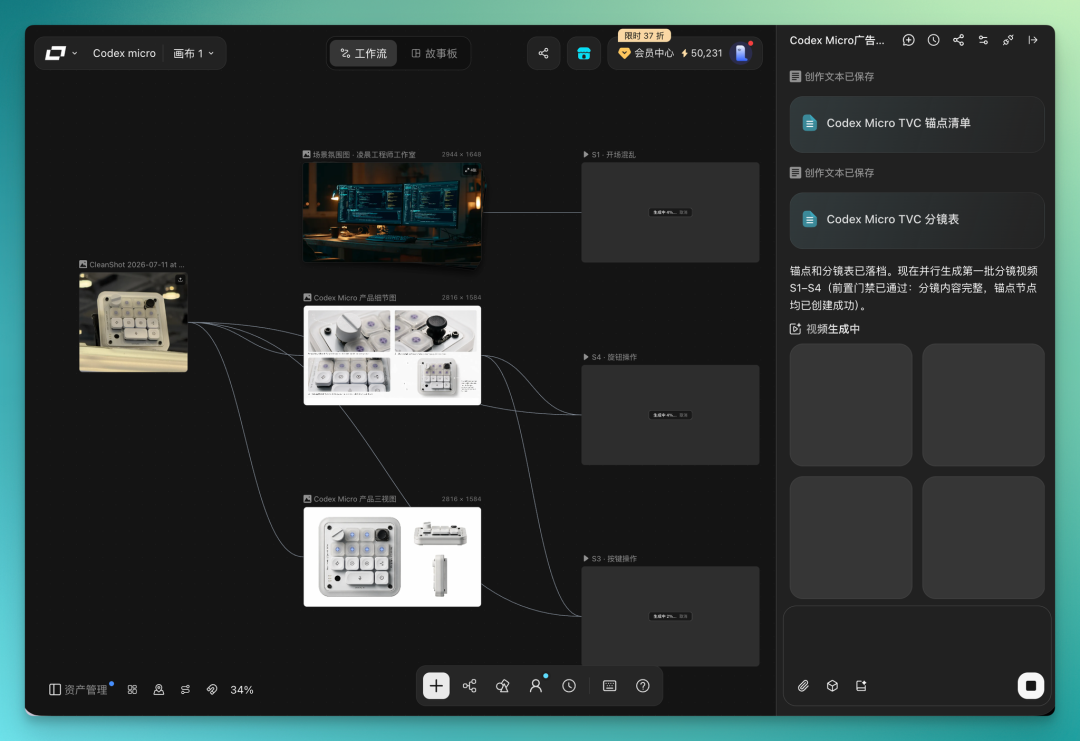The height and width of the screenshot is (741, 1080).
Task: Open help question mark icon
Action: tap(643, 686)
